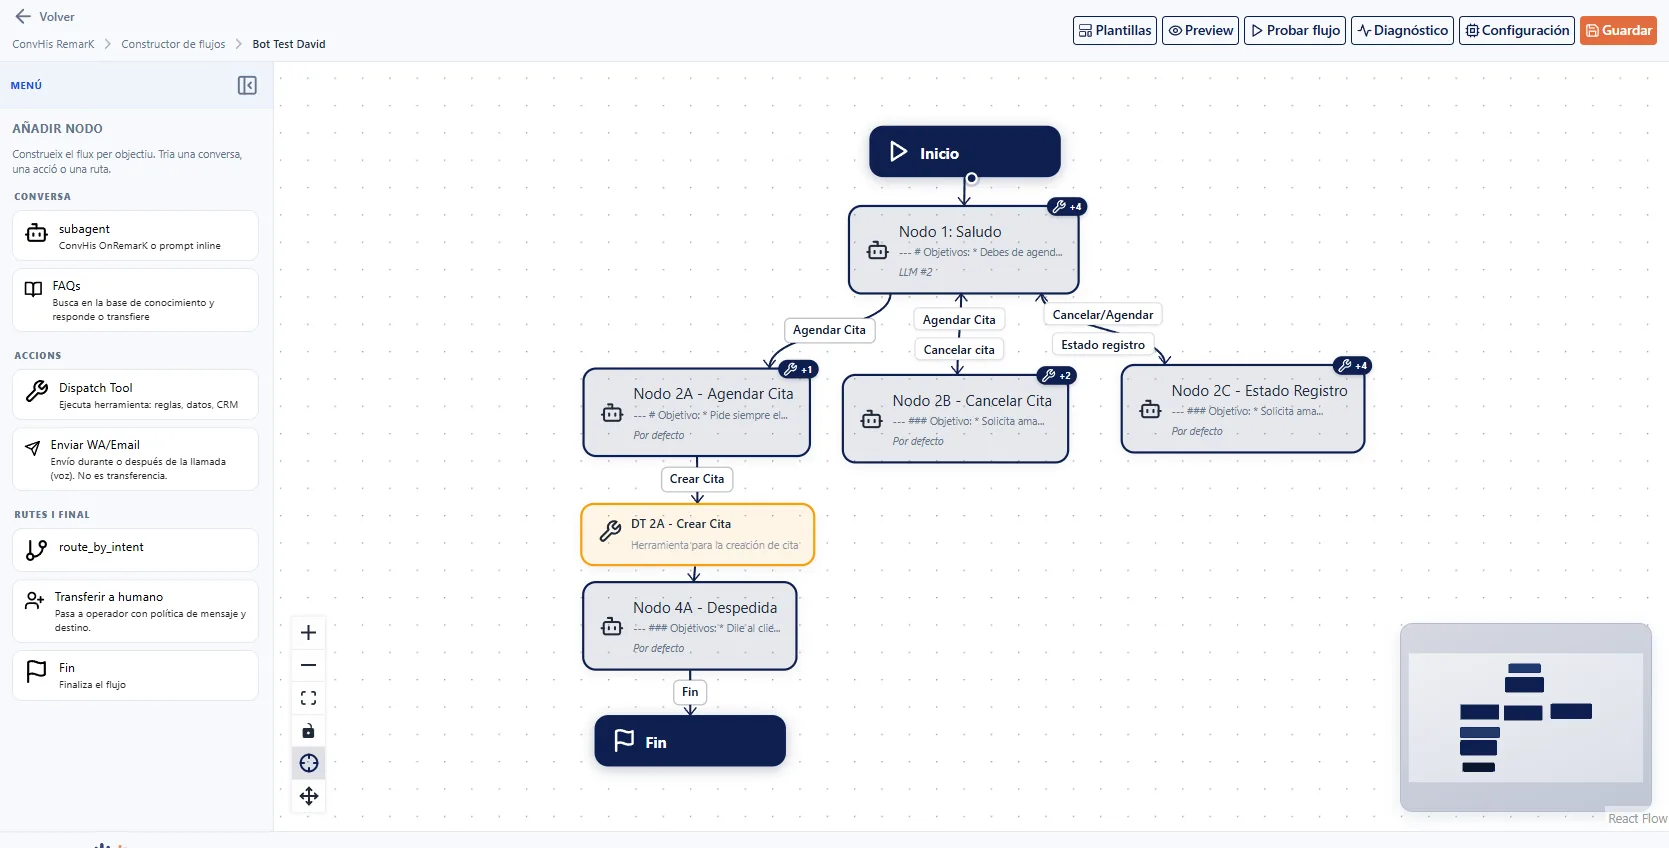Click the Cancelar/Agendar edge label
1669x848 pixels.
tap(1103, 315)
